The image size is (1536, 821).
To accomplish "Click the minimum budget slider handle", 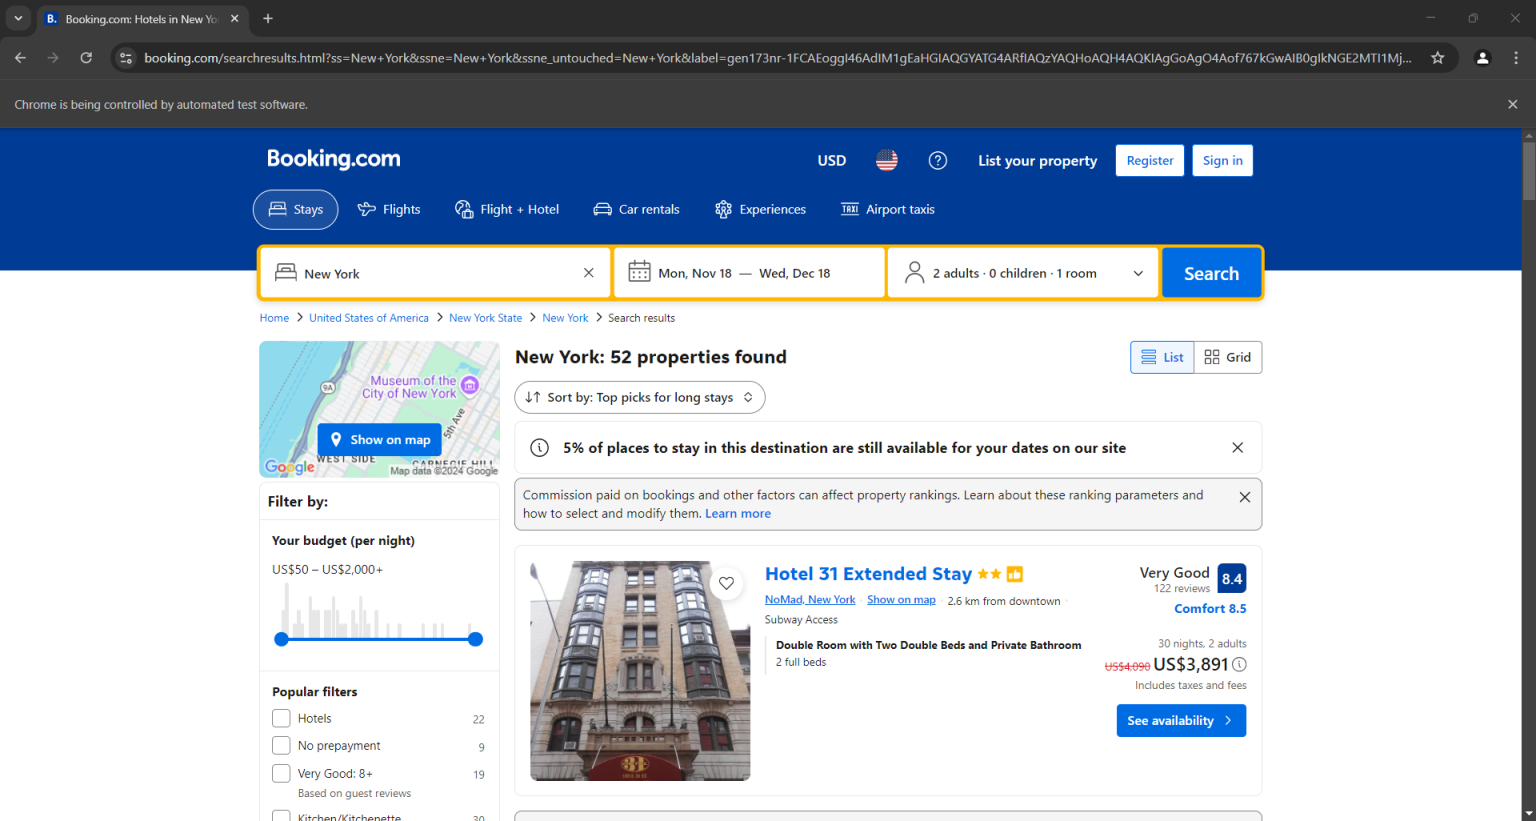I will pos(281,639).
